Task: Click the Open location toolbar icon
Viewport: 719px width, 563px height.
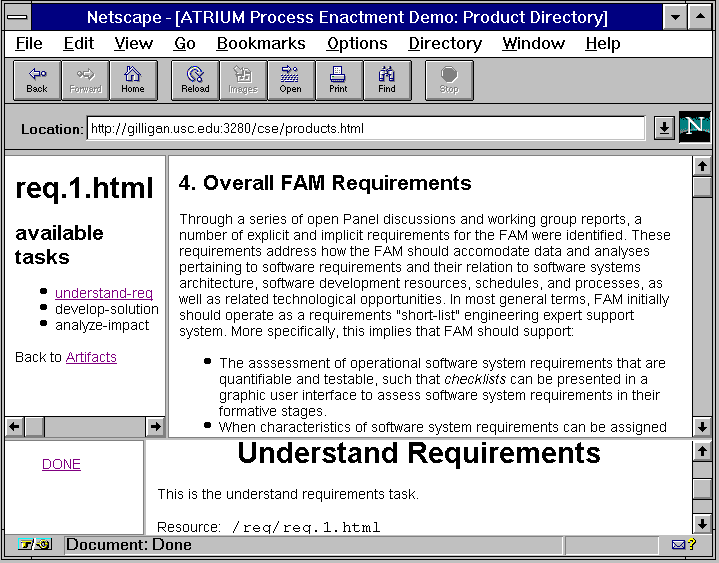Action: (x=290, y=80)
